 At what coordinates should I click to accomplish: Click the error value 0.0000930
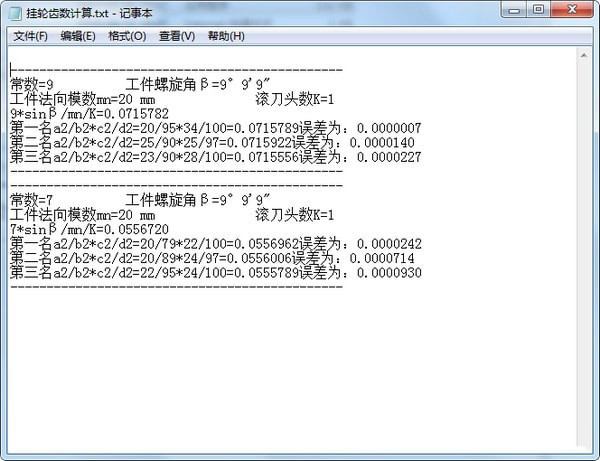pos(389,273)
